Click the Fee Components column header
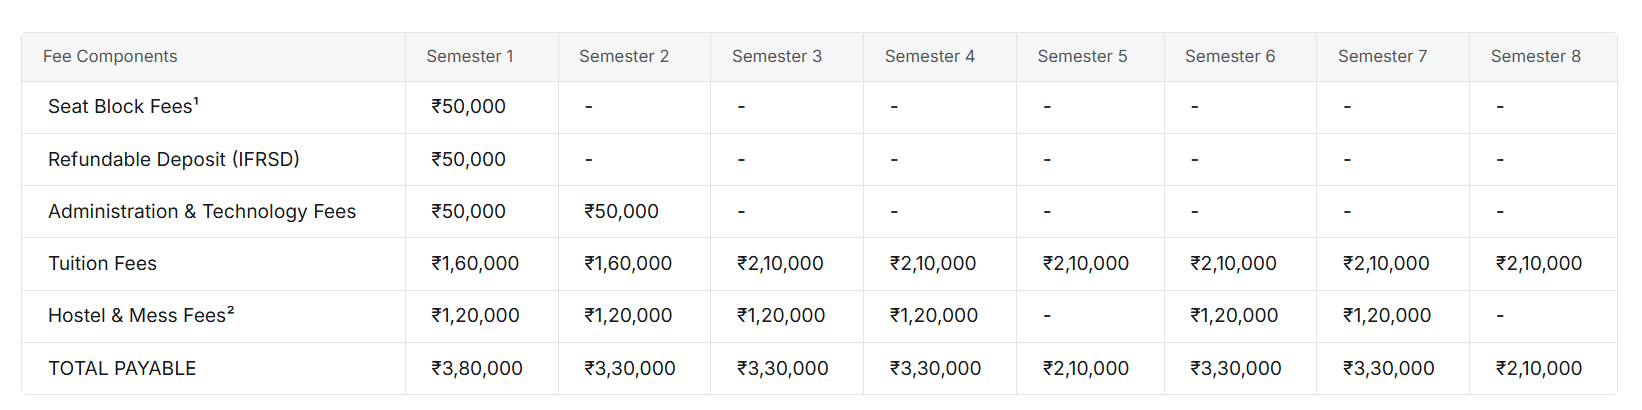 [x=110, y=57]
